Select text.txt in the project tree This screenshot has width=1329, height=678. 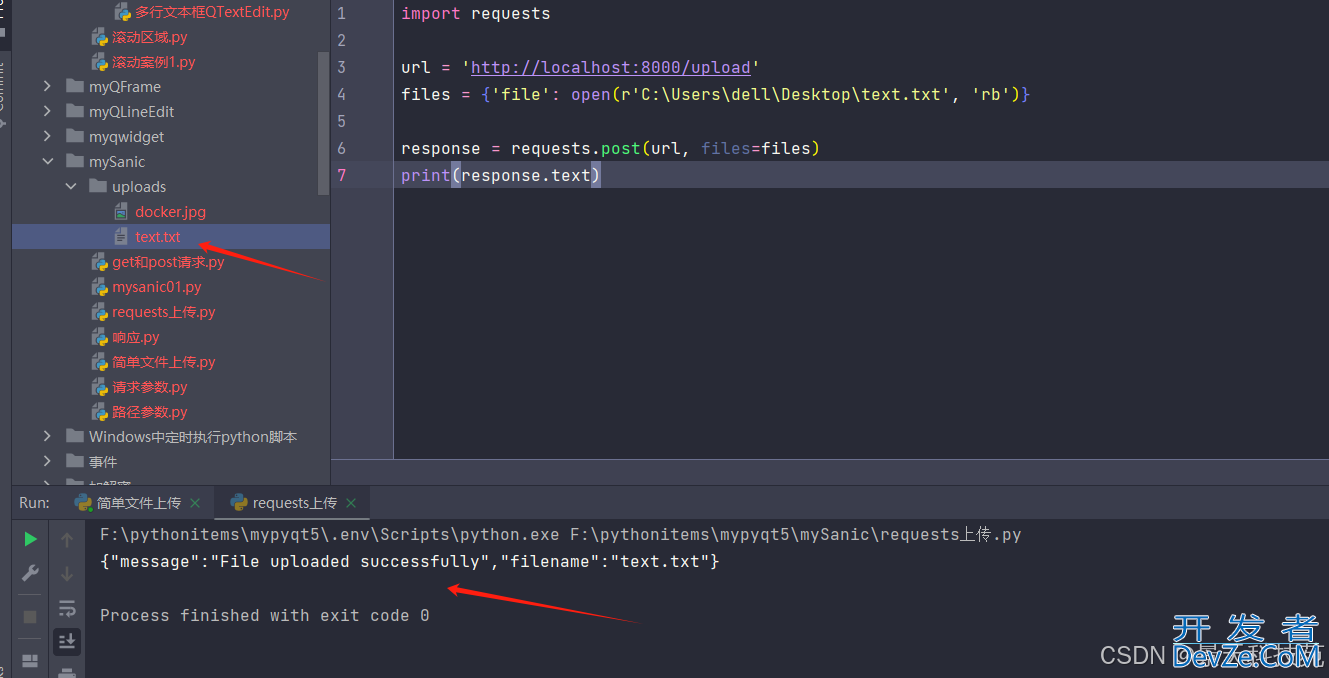158,237
